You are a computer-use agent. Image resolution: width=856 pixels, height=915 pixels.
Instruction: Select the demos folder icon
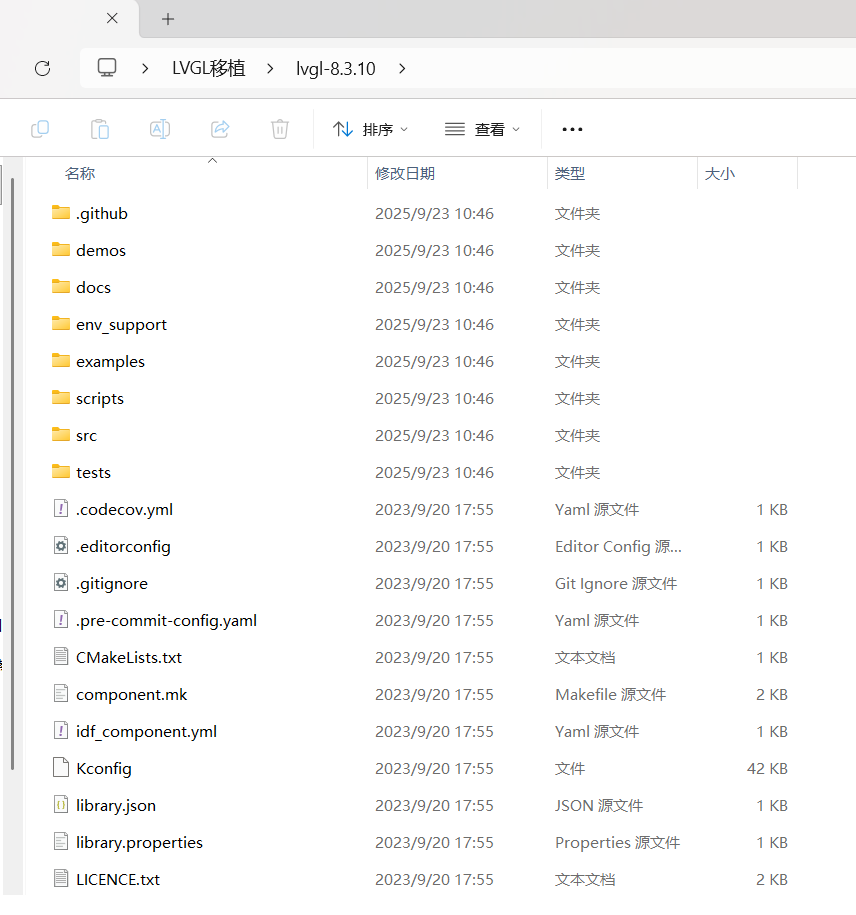[x=61, y=249]
